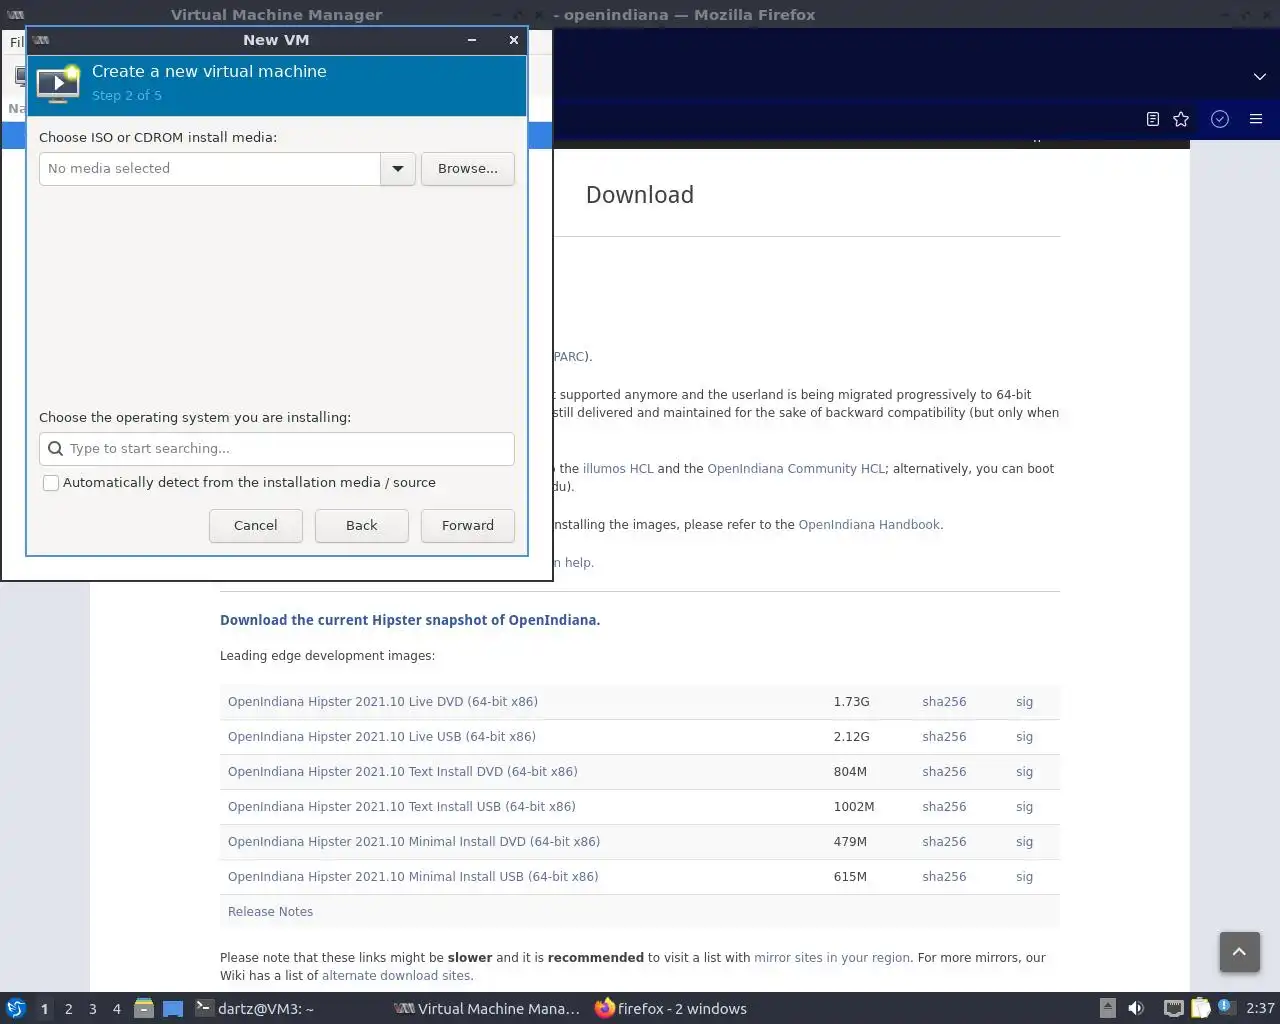The width and height of the screenshot is (1280, 1024).
Task: Open the file manager from the panel
Action: pos(144,1008)
